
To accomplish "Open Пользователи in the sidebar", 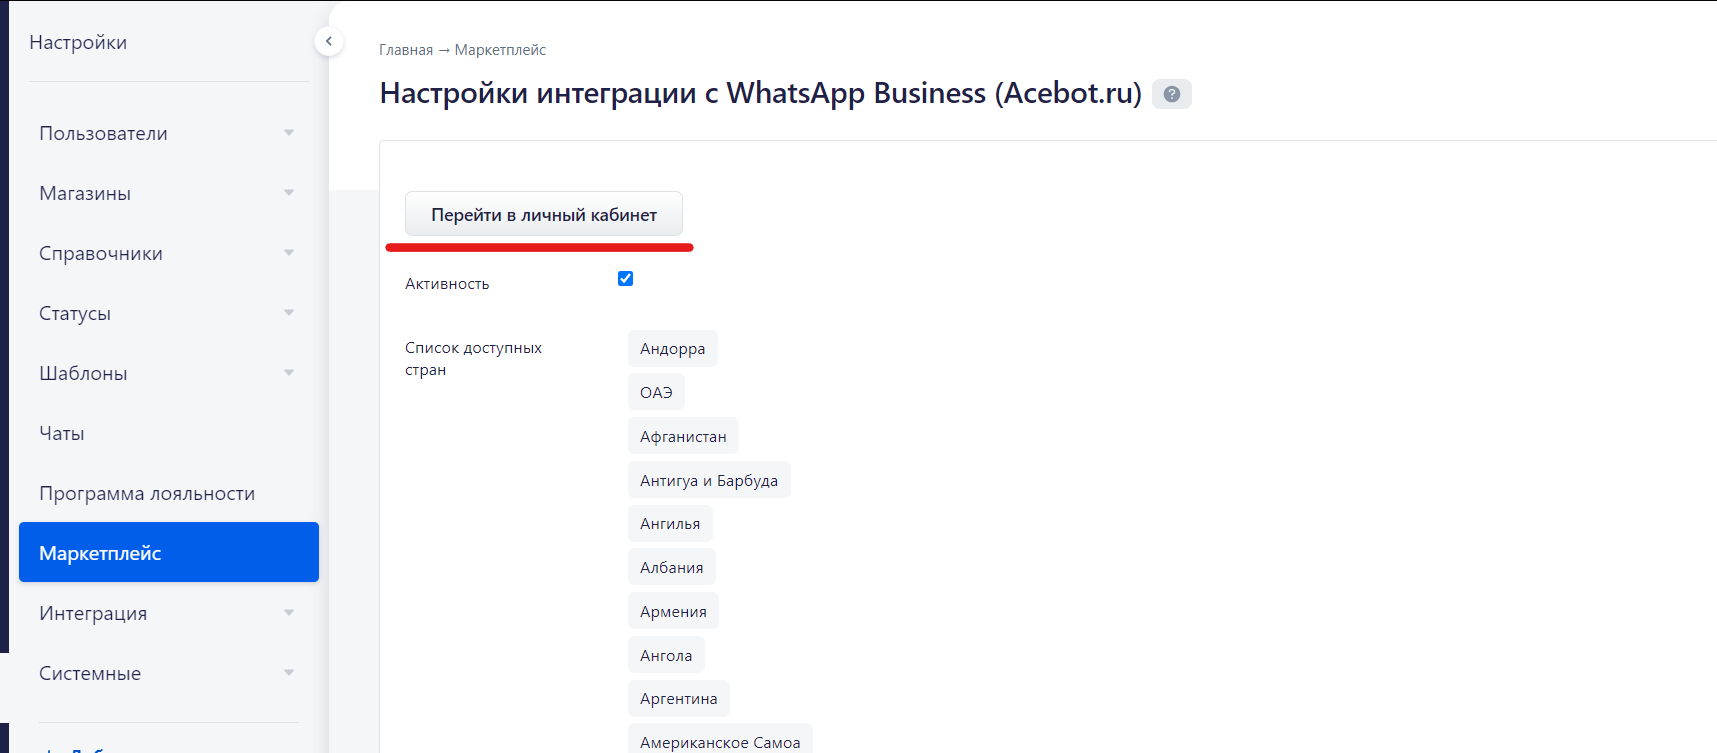I will (103, 133).
